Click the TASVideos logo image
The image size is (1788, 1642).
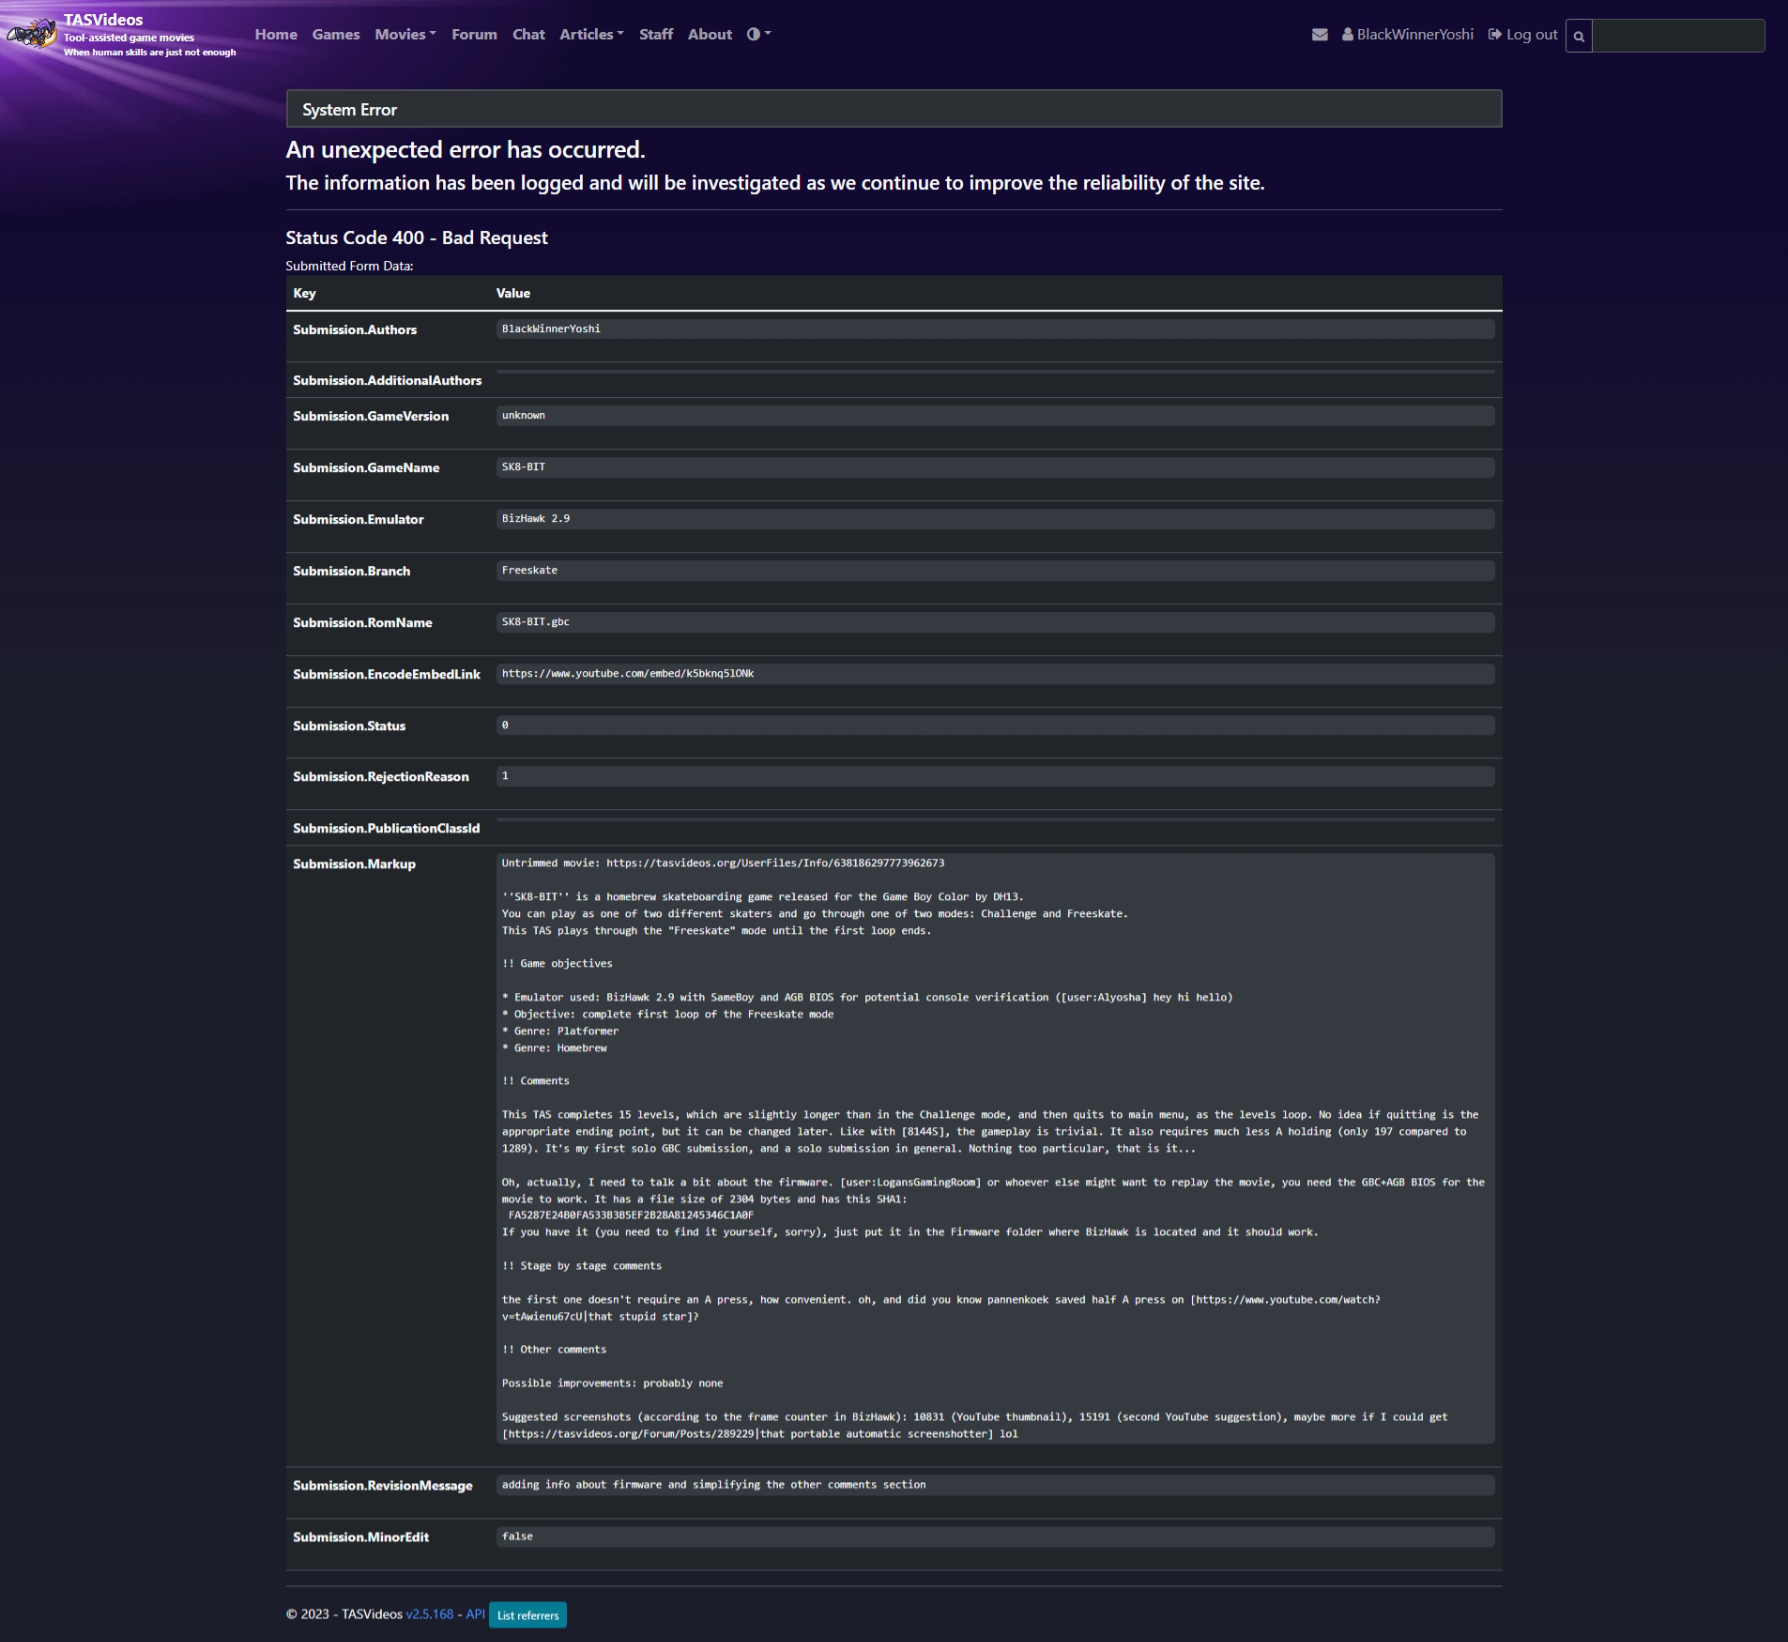(31, 35)
